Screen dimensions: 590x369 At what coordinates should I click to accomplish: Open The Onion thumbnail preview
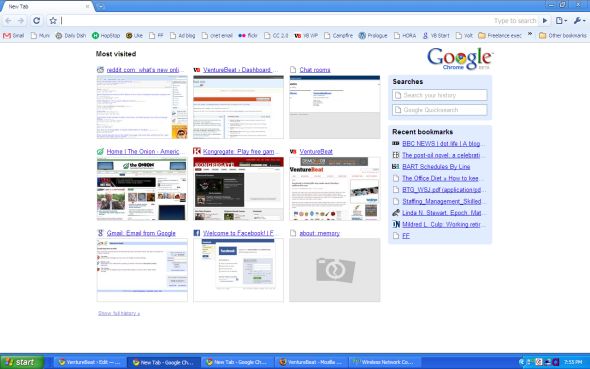click(x=142, y=189)
